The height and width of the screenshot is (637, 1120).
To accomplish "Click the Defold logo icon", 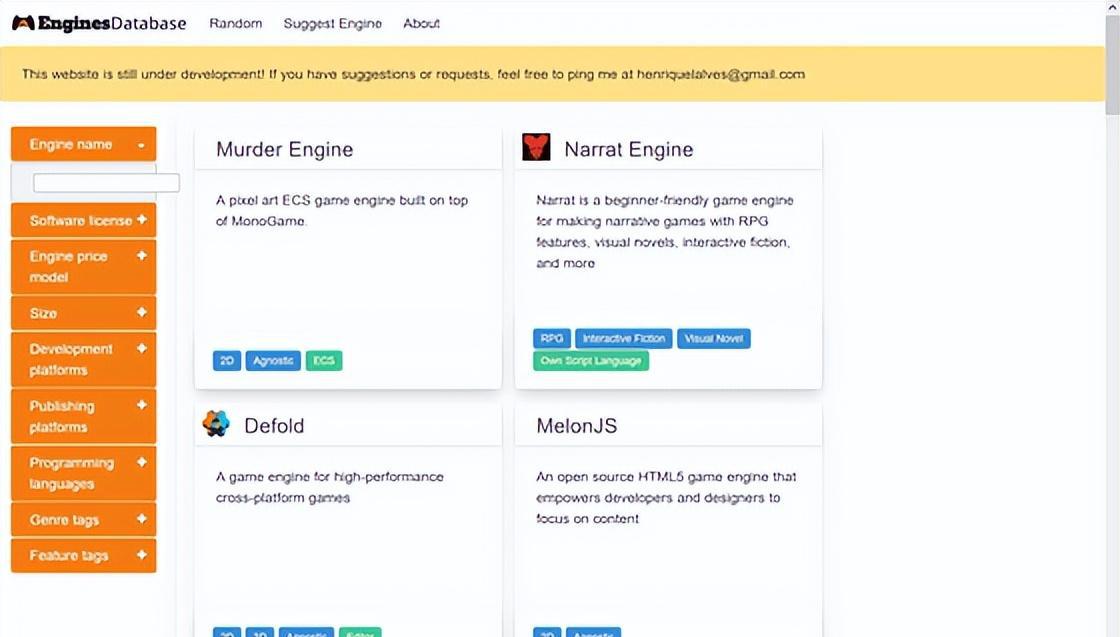I will 216,423.
